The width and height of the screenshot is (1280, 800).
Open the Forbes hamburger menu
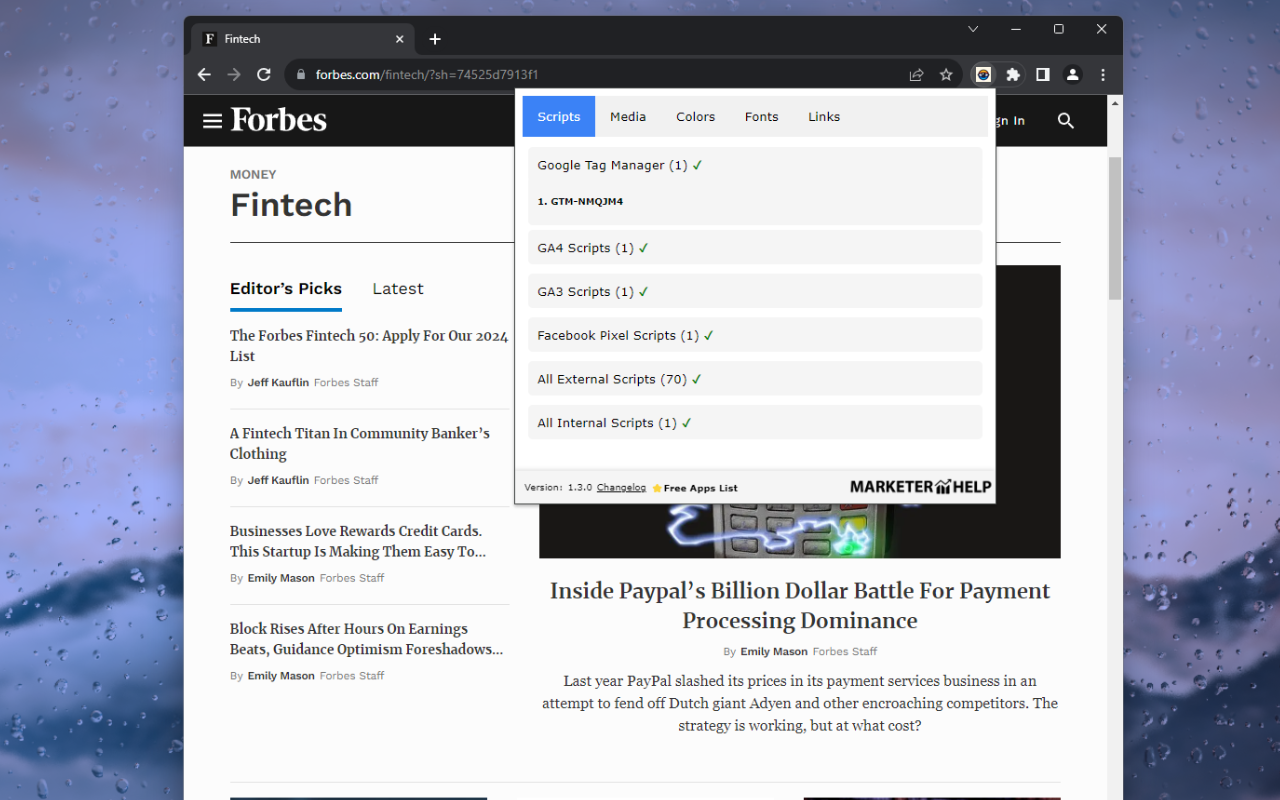[x=212, y=121]
